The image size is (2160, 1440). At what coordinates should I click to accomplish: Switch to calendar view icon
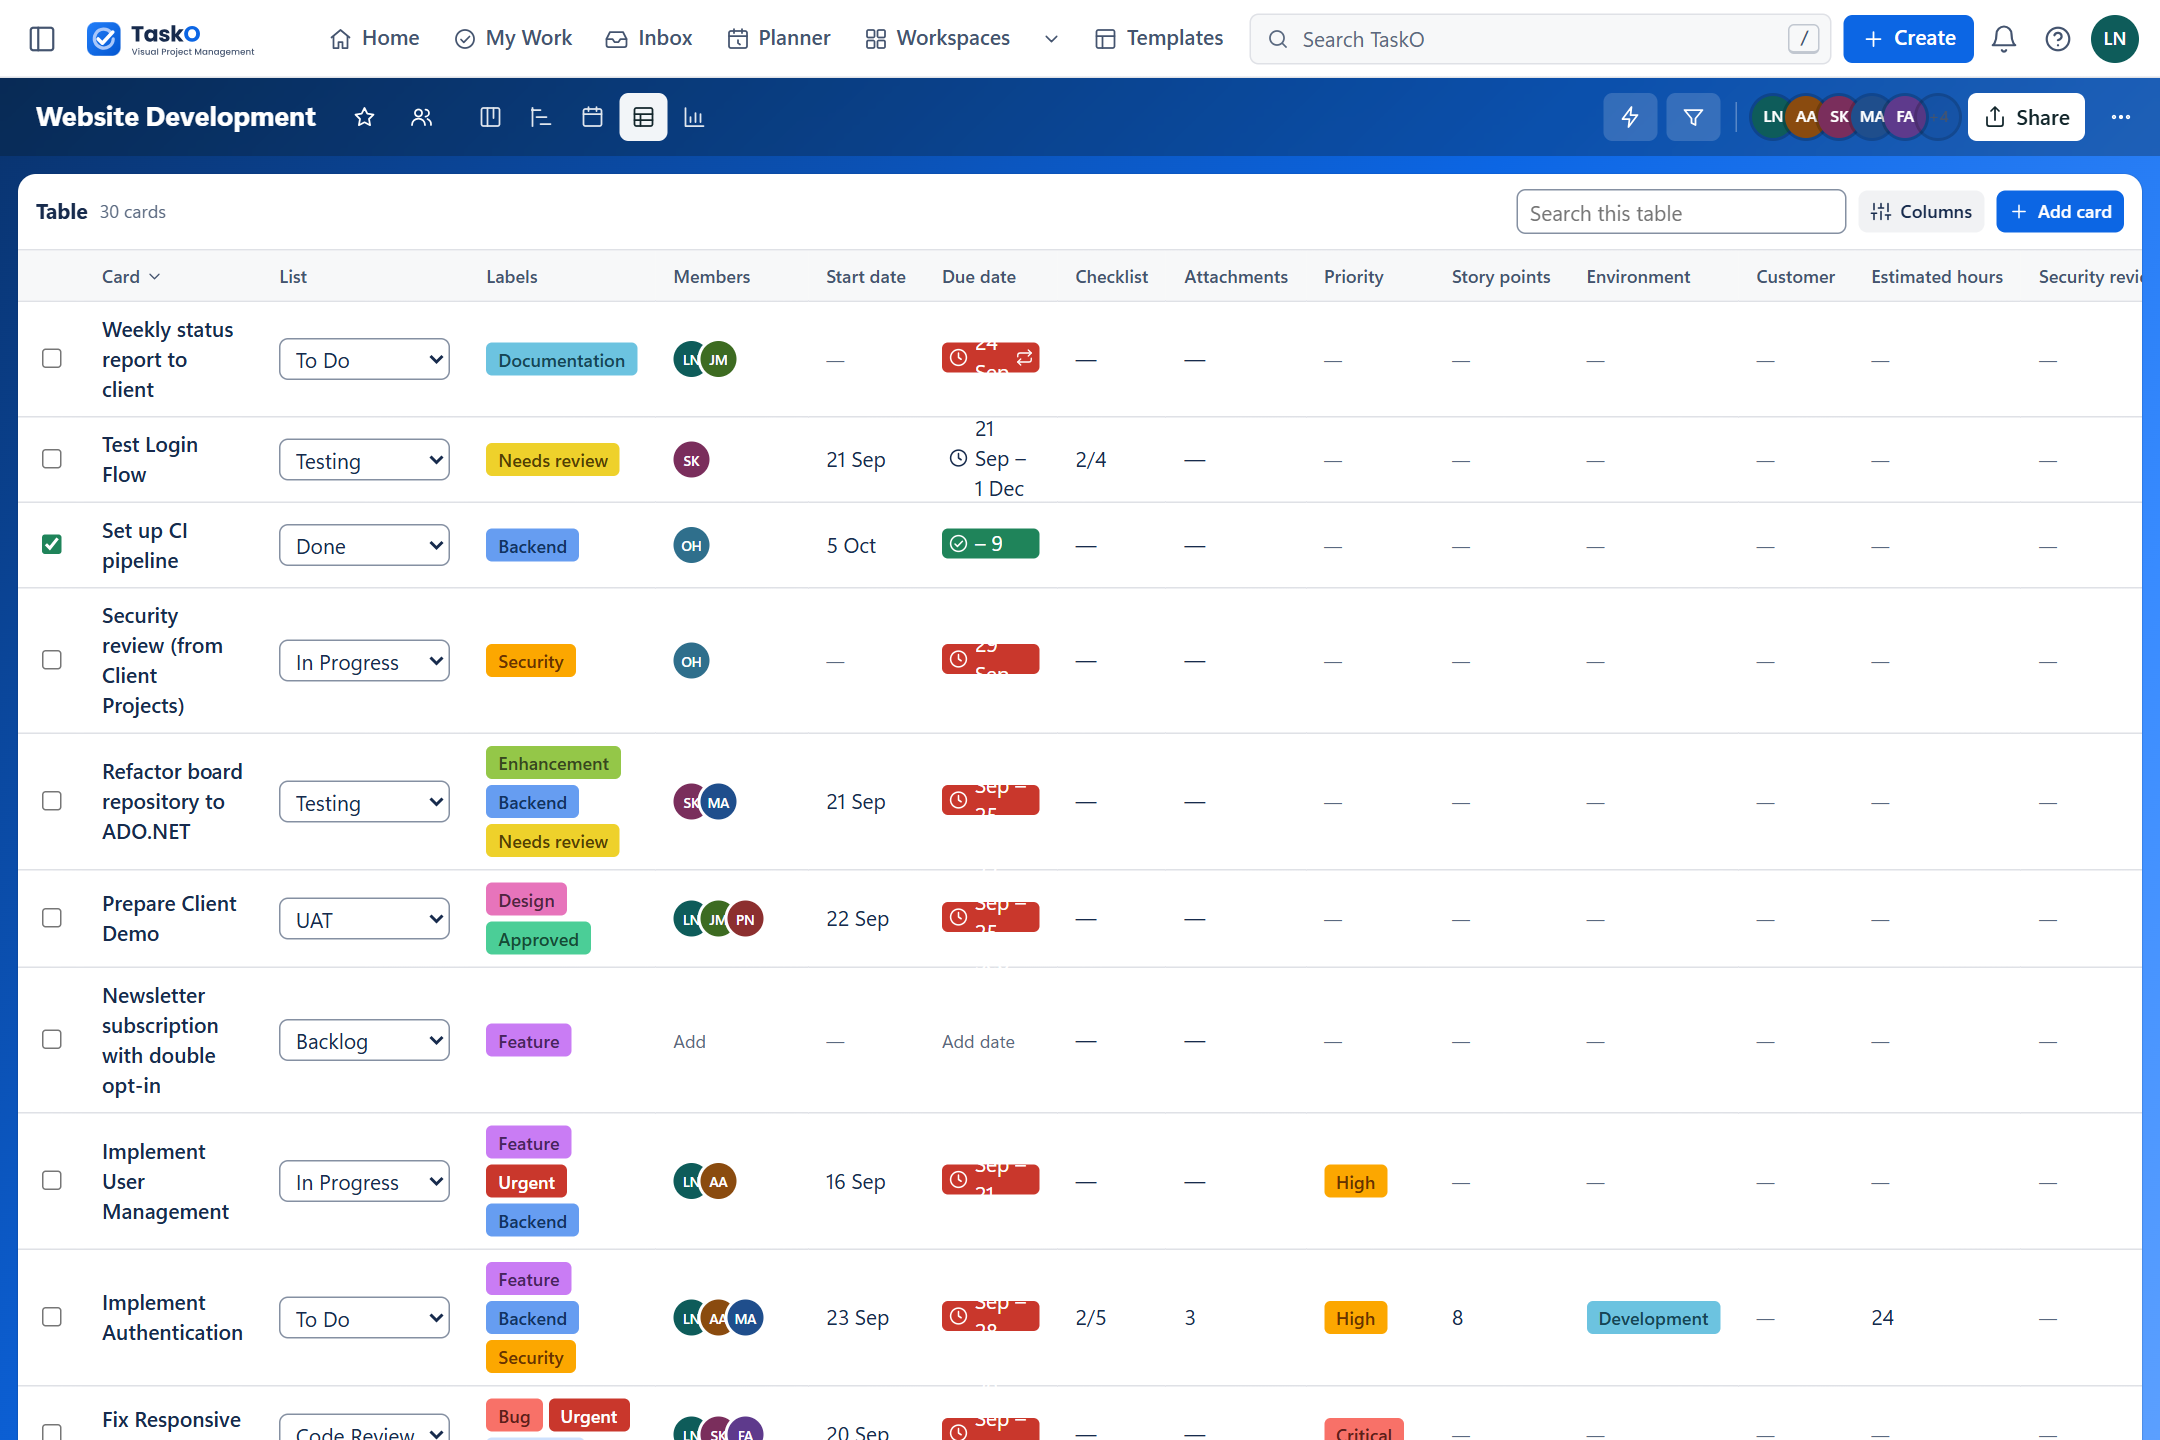pyautogui.click(x=592, y=117)
